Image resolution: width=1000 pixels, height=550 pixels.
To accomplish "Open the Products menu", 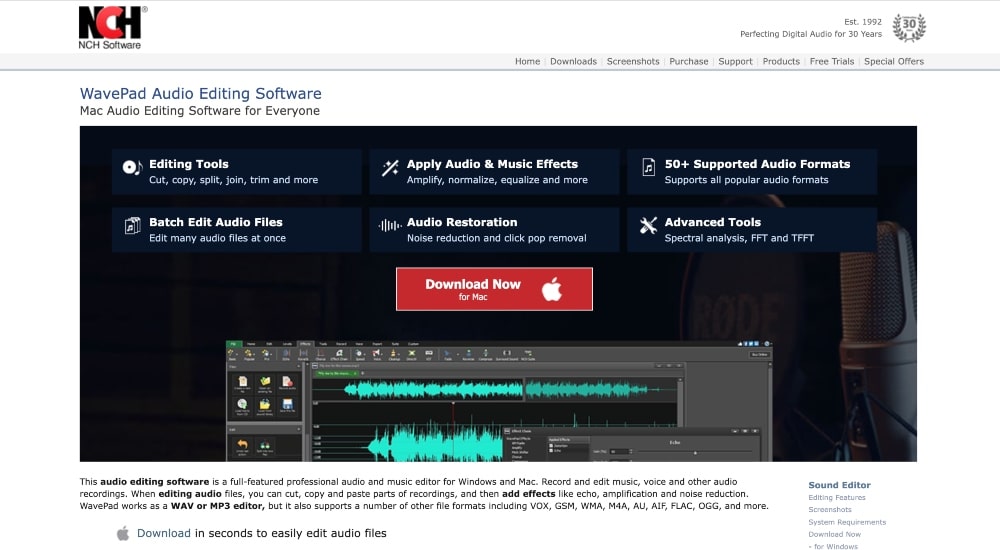I will 781,61.
